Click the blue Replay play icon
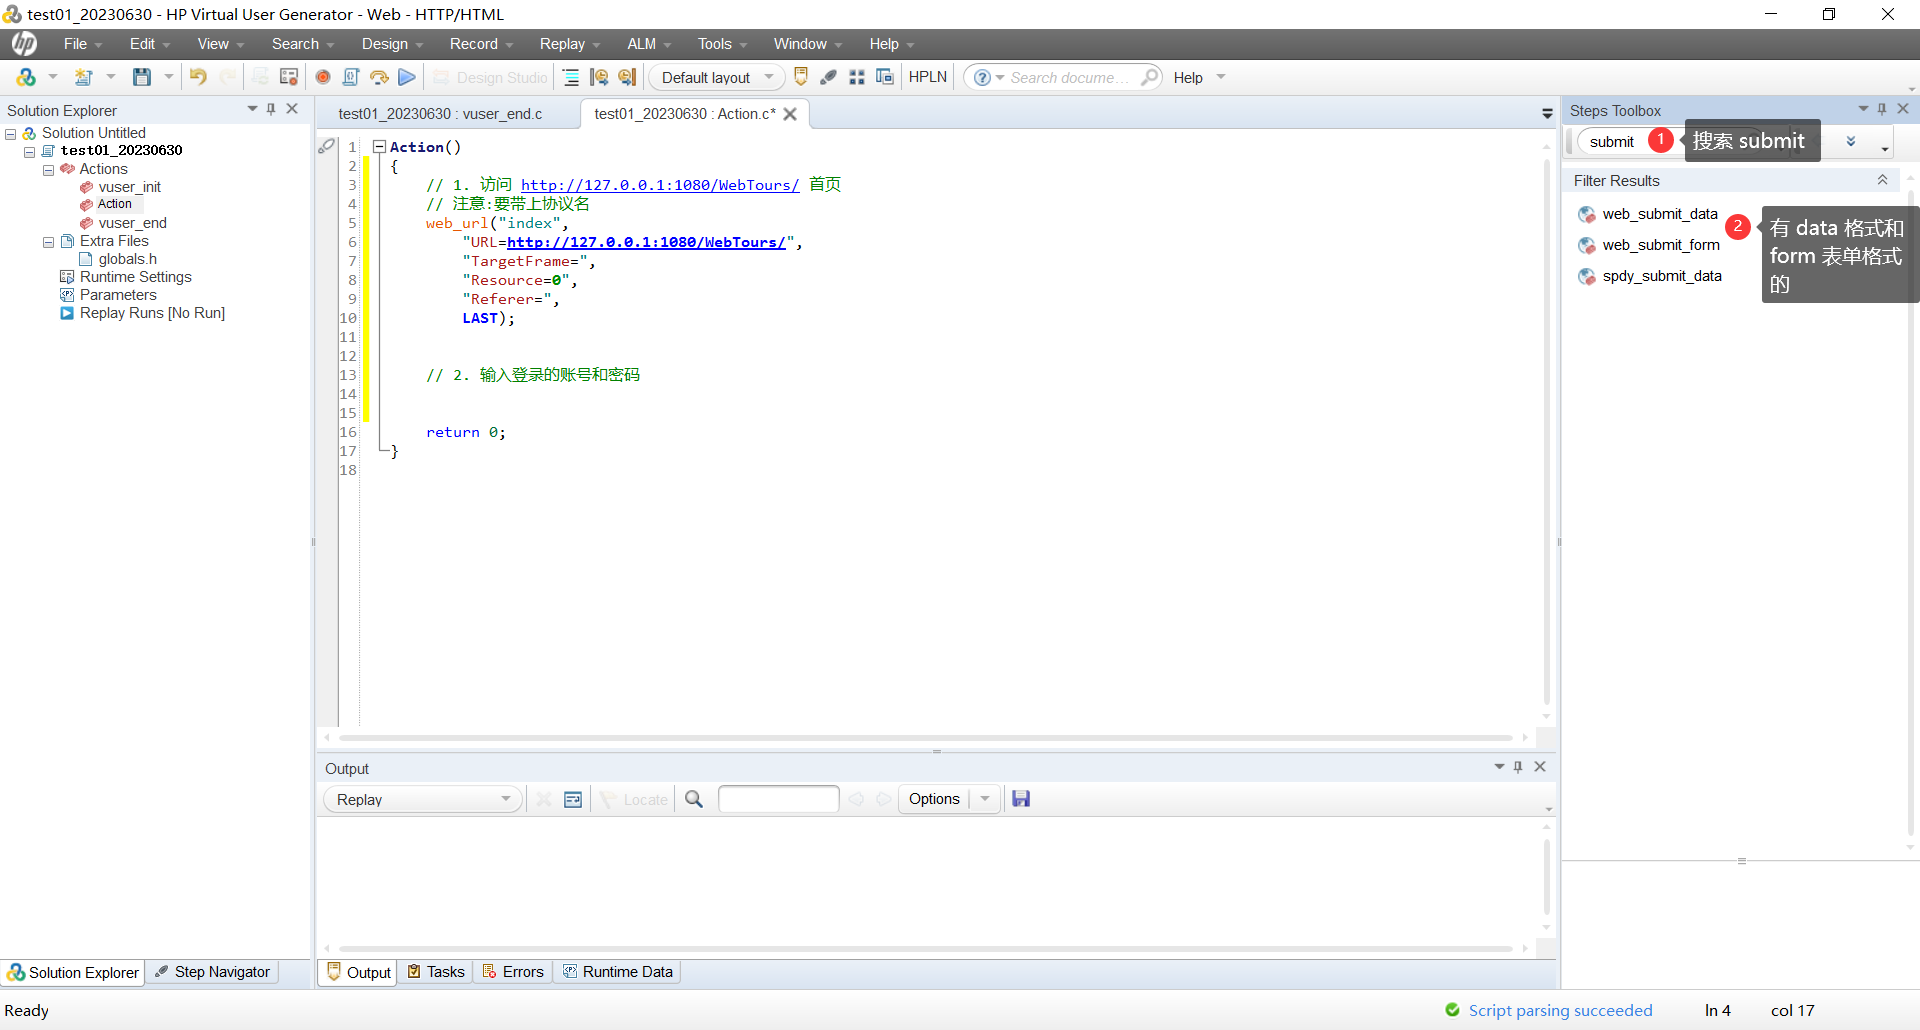This screenshot has width=1920, height=1030. coord(407,77)
